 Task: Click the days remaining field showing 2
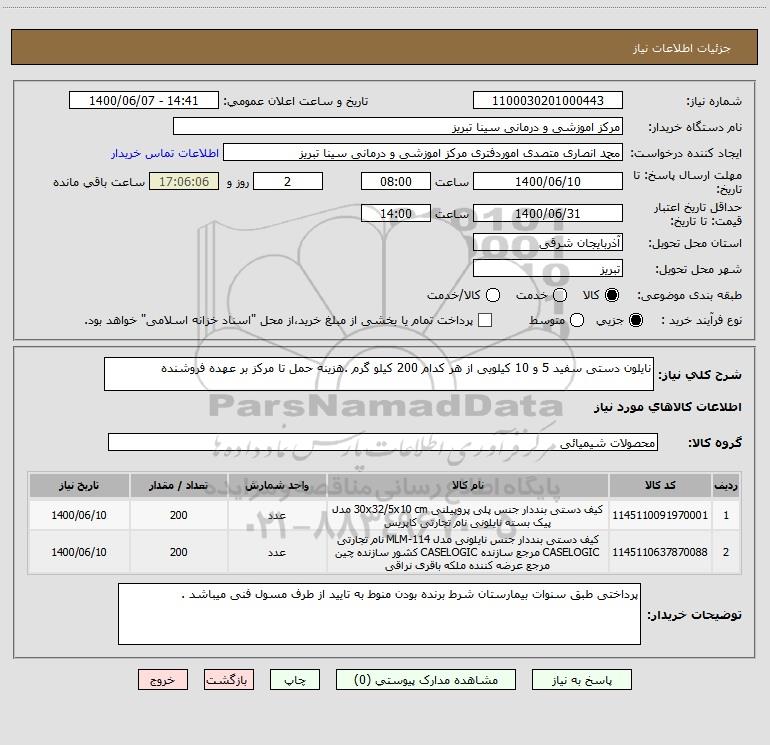[x=288, y=181]
